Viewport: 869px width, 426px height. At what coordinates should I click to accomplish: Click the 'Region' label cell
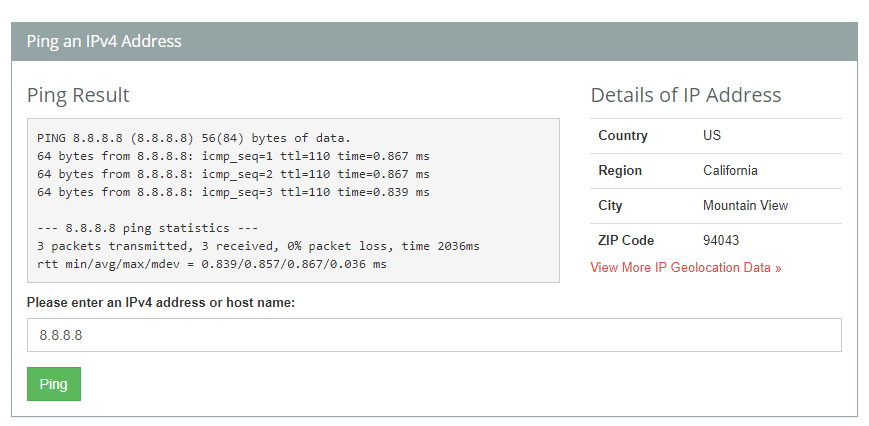coord(620,171)
